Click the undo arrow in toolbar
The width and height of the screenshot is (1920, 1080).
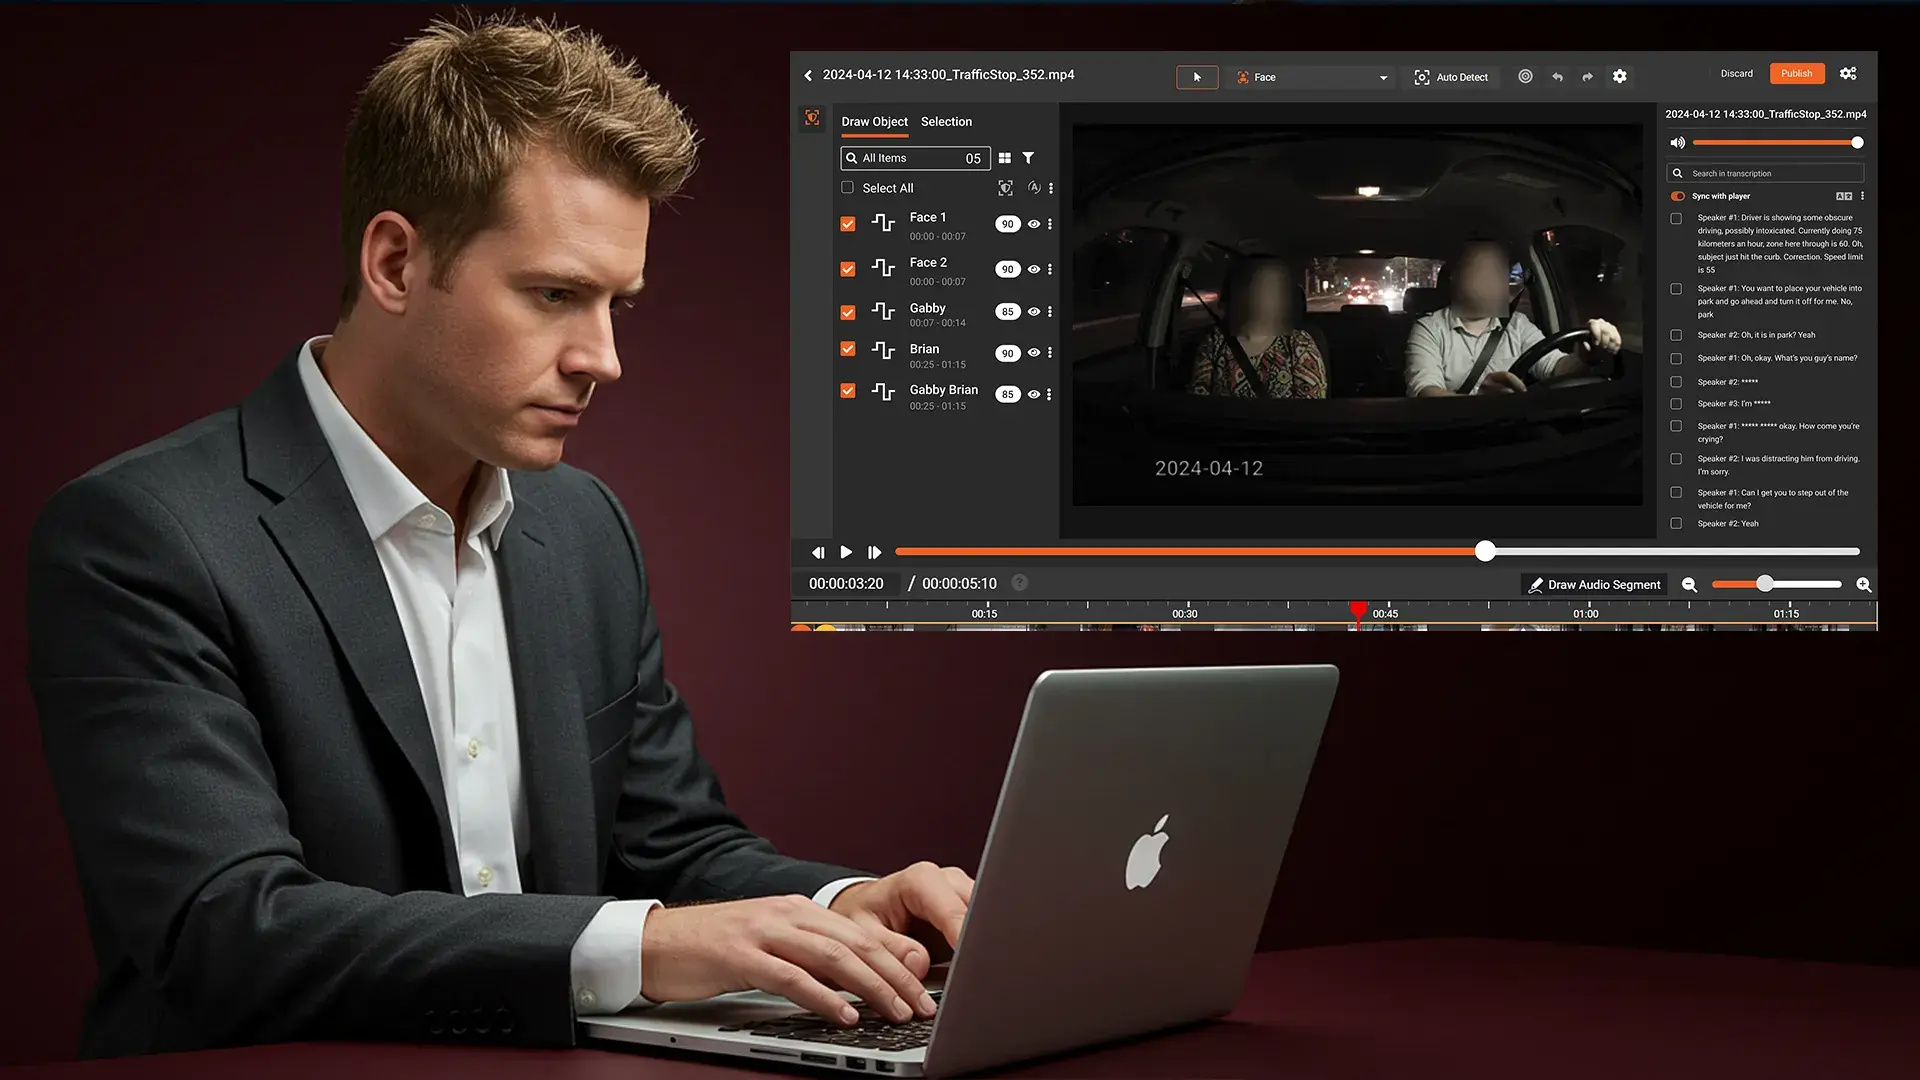[x=1557, y=77]
